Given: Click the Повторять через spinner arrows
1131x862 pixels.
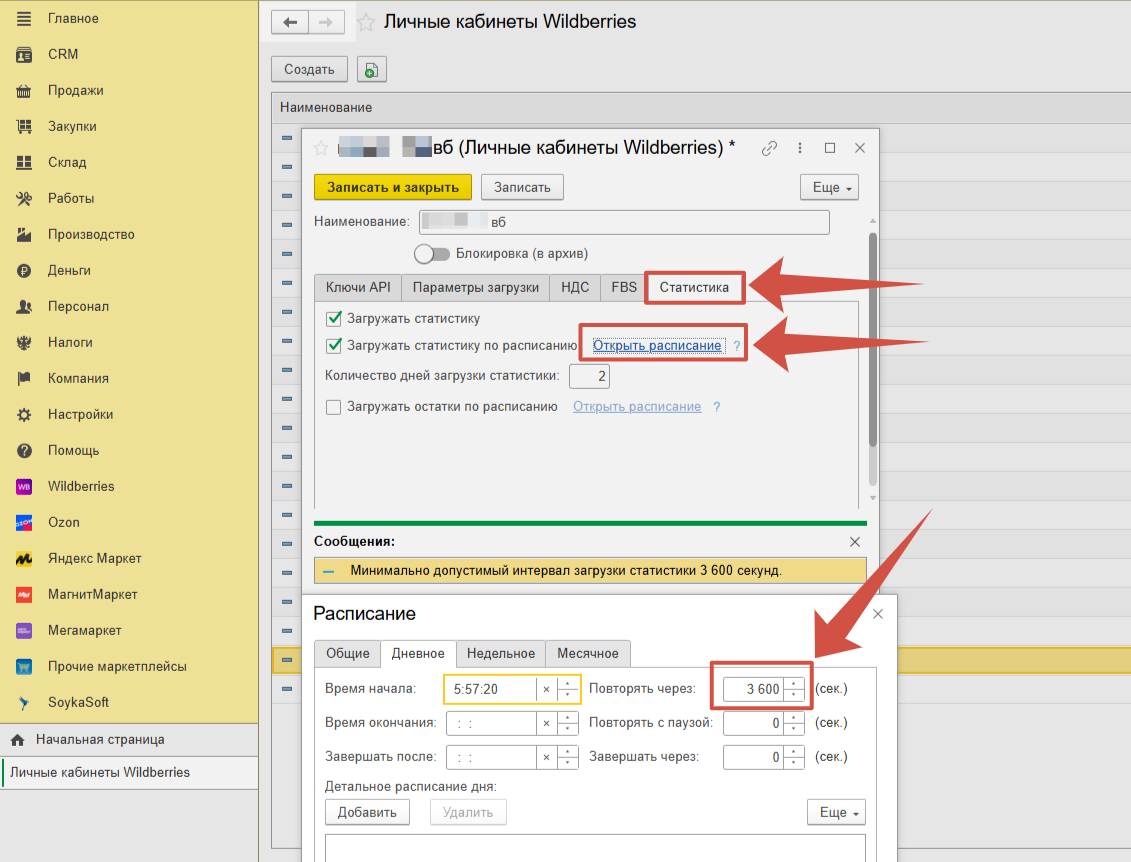Looking at the screenshot, I should [794, 689].
